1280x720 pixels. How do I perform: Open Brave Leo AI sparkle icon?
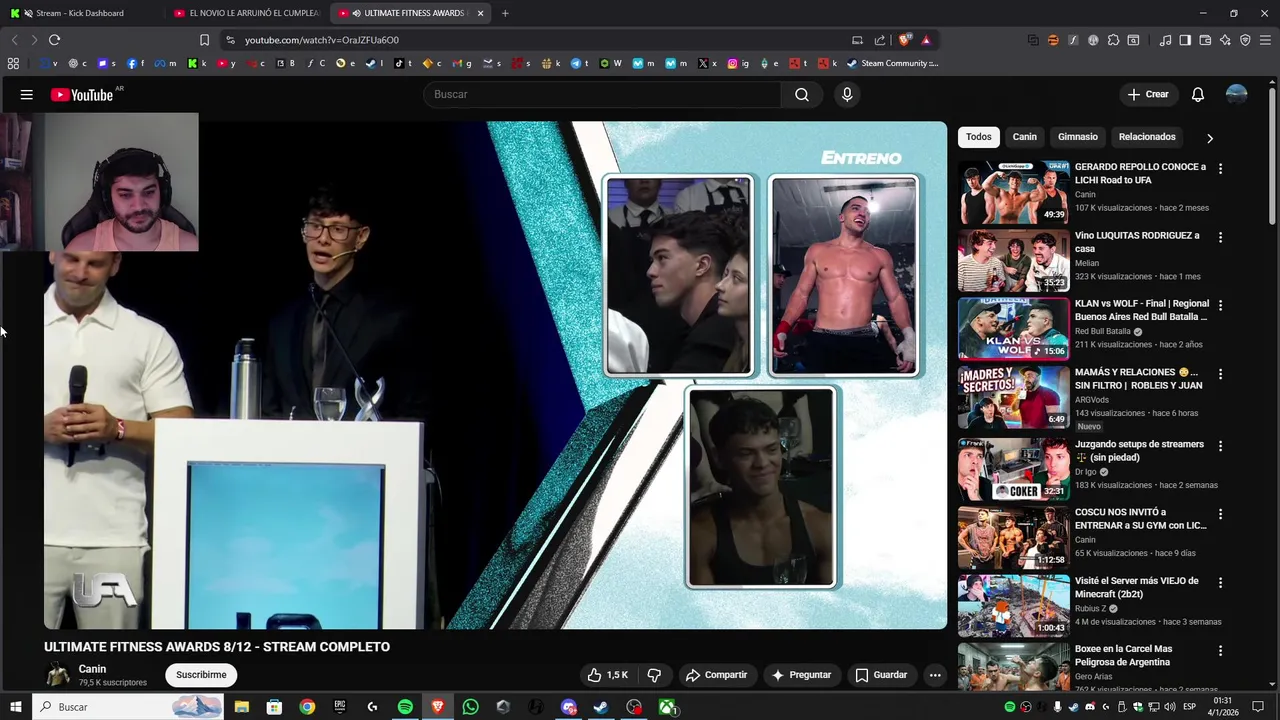[x=1225, y=40]
